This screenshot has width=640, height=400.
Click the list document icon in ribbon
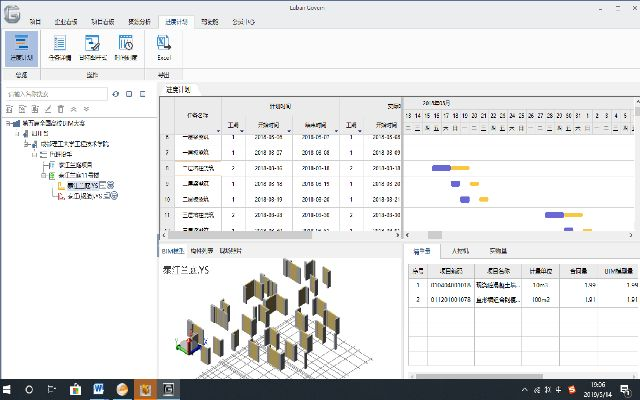coord(59,44)
